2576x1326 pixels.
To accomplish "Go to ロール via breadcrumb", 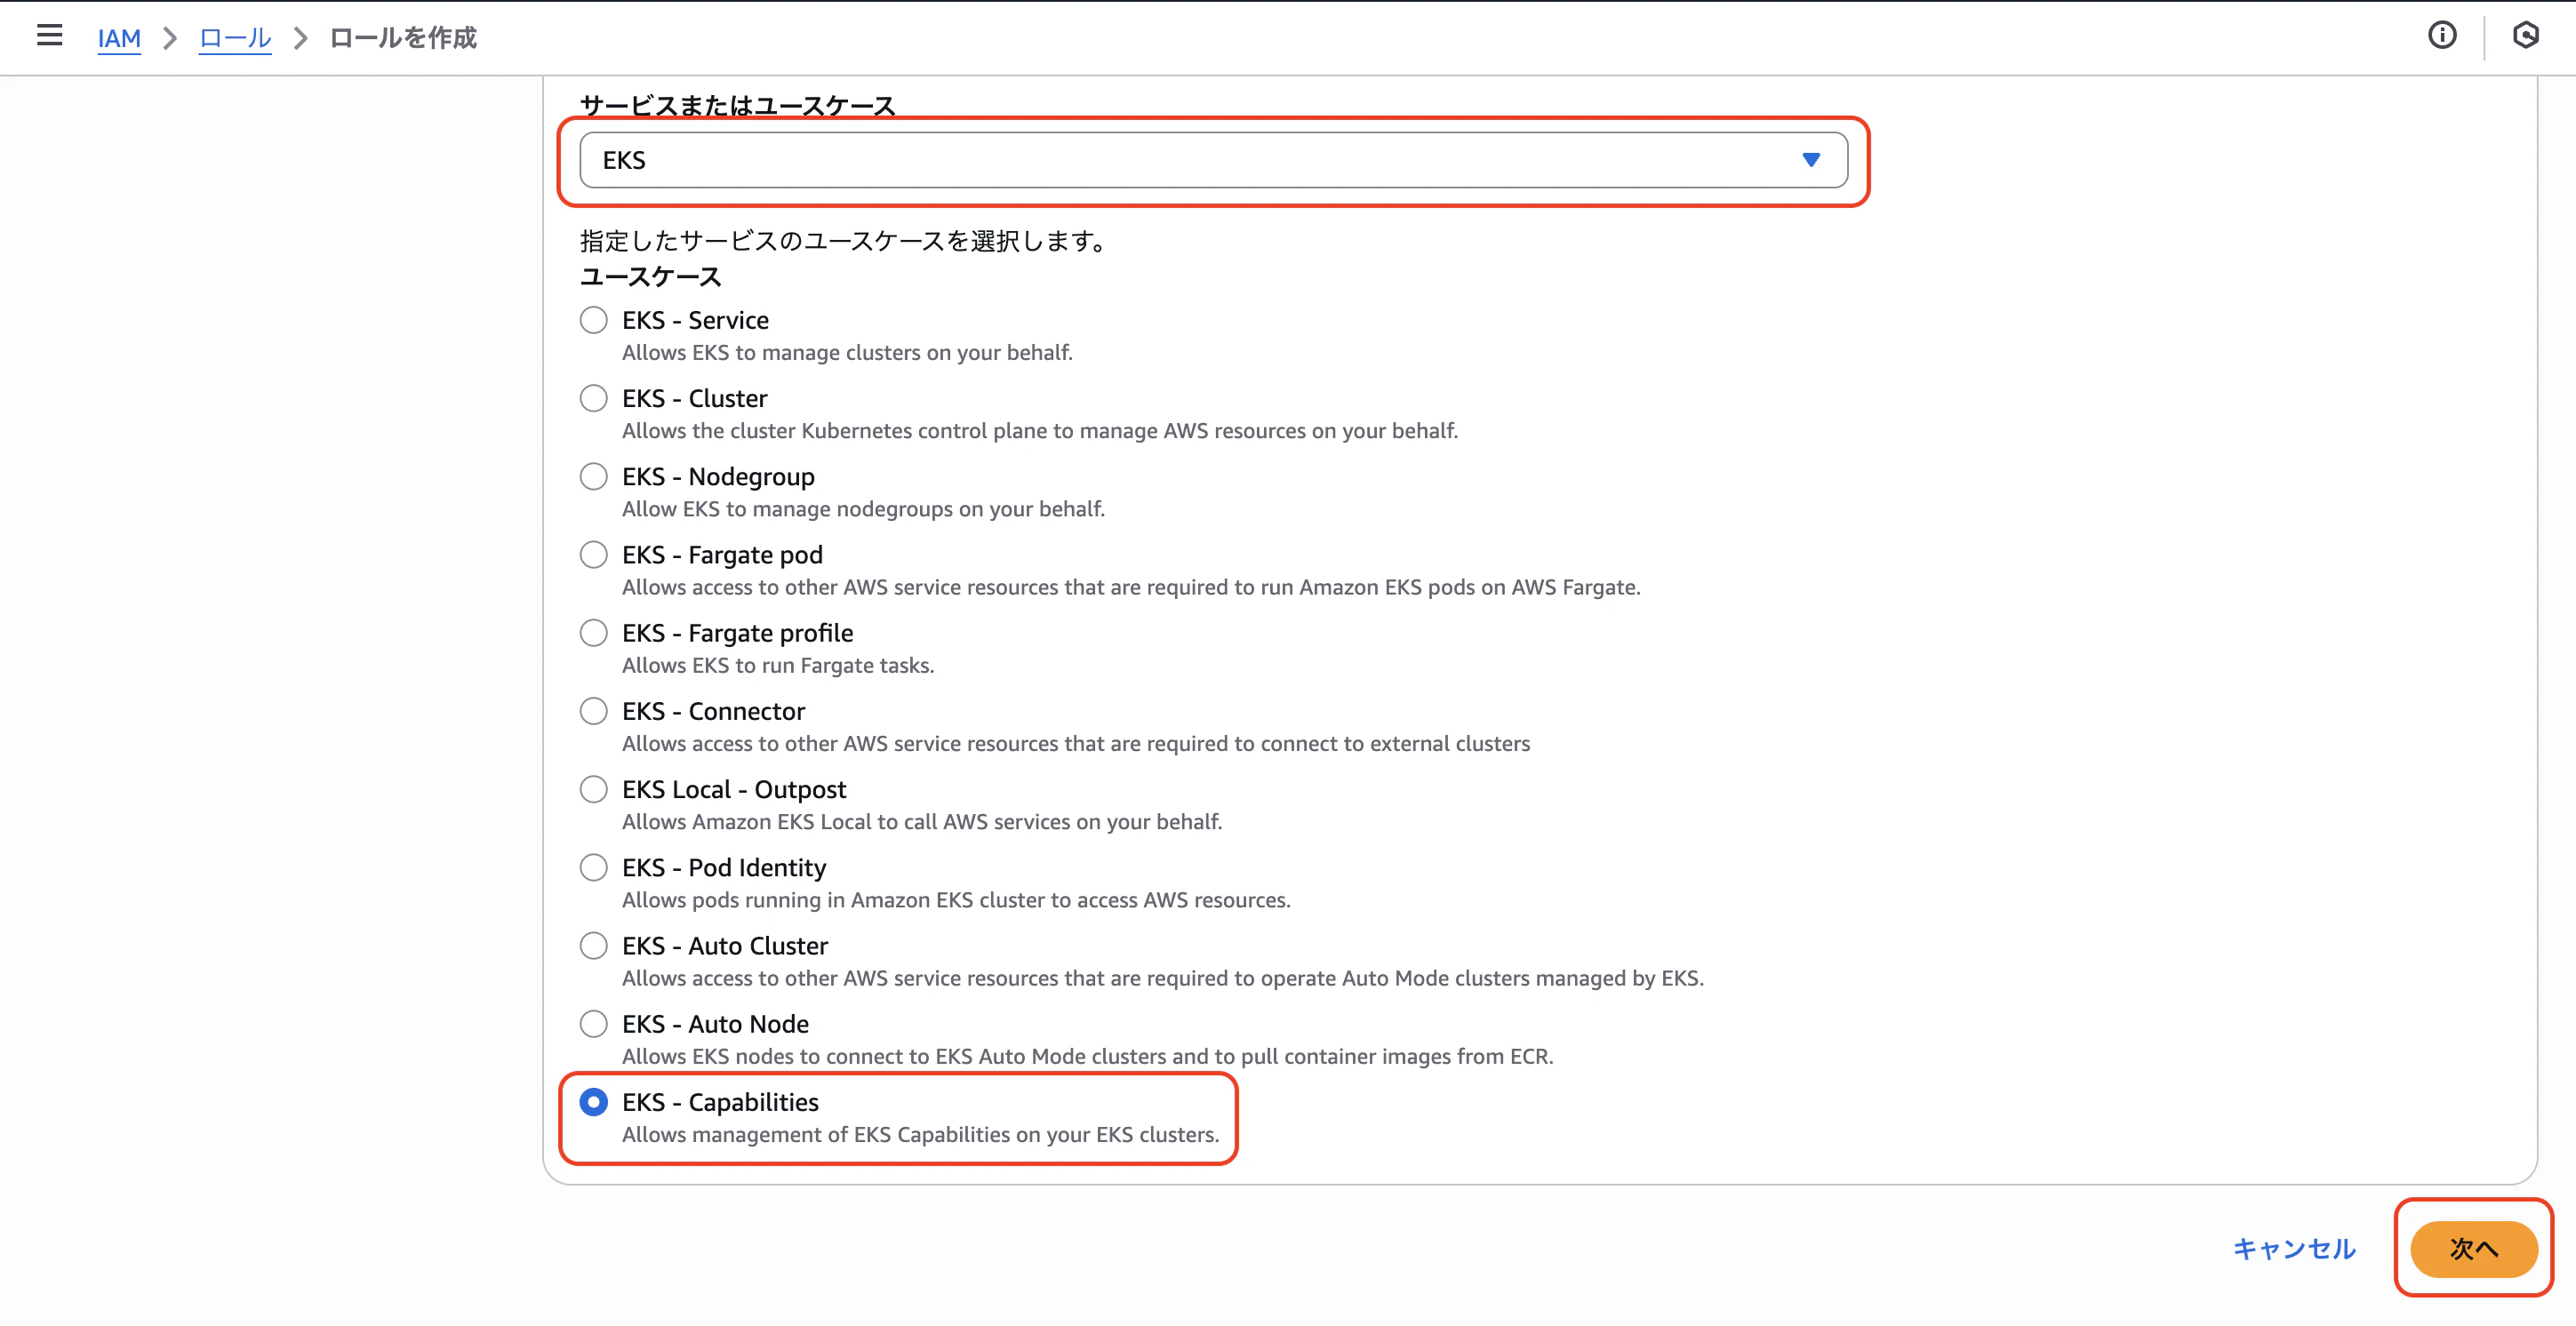I will pyautogui.click(x=234, y=38).
